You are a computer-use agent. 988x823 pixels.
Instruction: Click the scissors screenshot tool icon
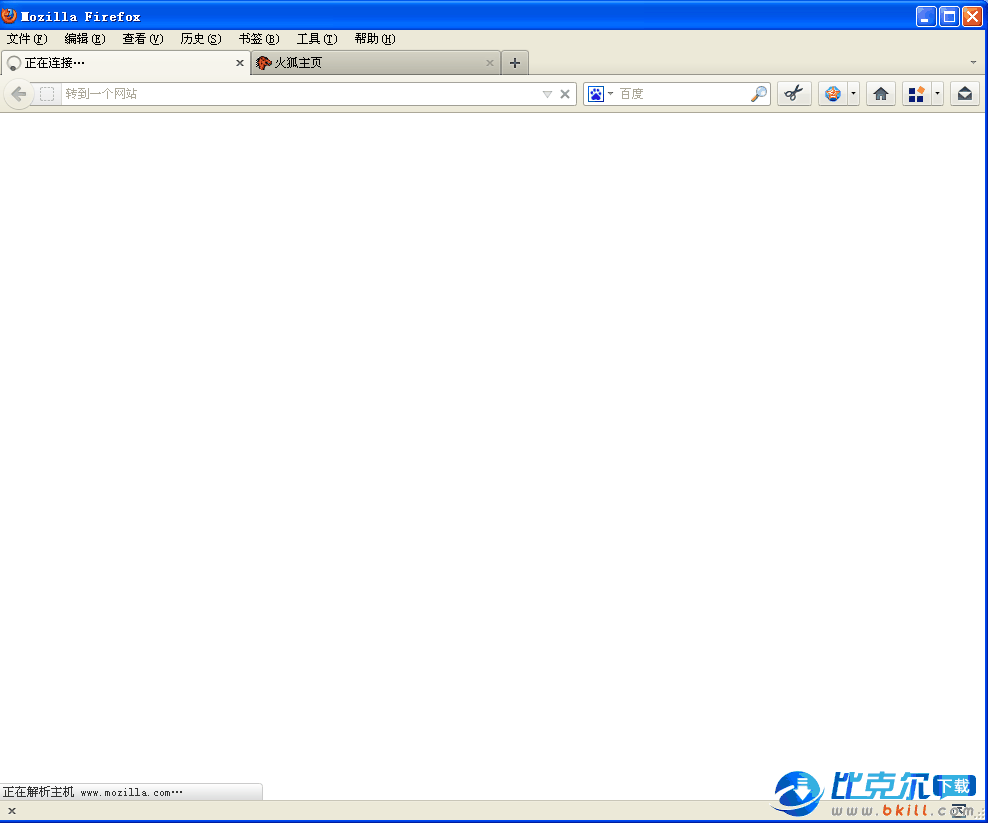click(x=794, y=94)
